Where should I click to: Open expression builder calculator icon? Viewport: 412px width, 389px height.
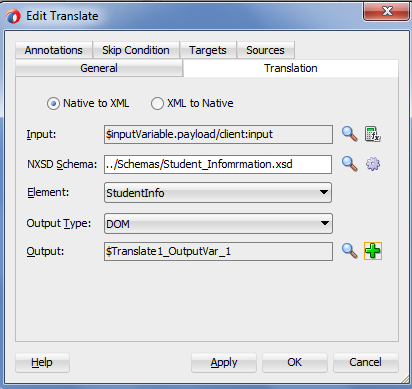click(x=373, y=134)
